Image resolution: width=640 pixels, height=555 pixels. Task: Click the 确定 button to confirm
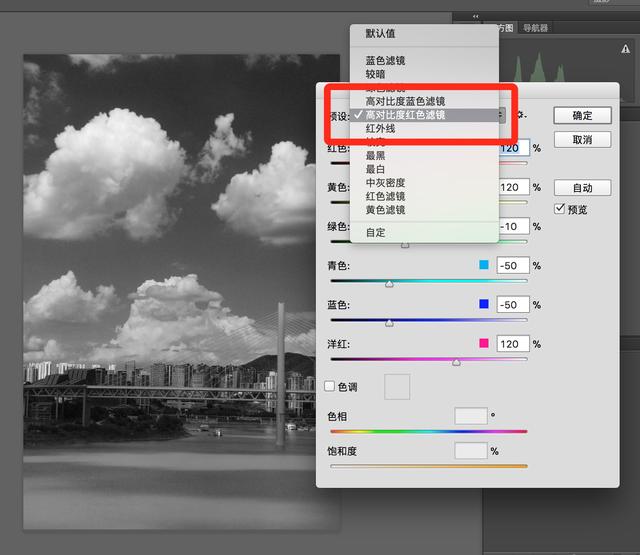point(582,116)
